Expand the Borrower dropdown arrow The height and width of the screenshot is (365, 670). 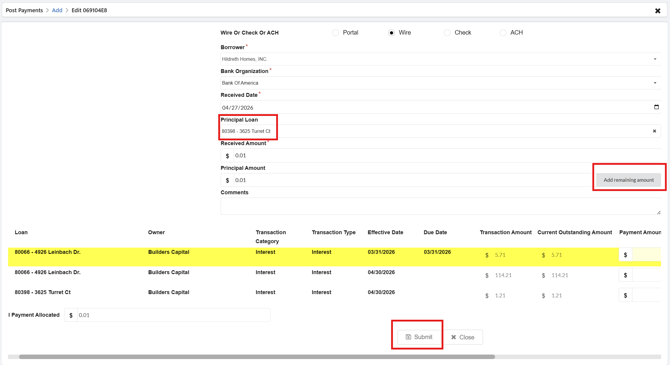pos(655,59)
